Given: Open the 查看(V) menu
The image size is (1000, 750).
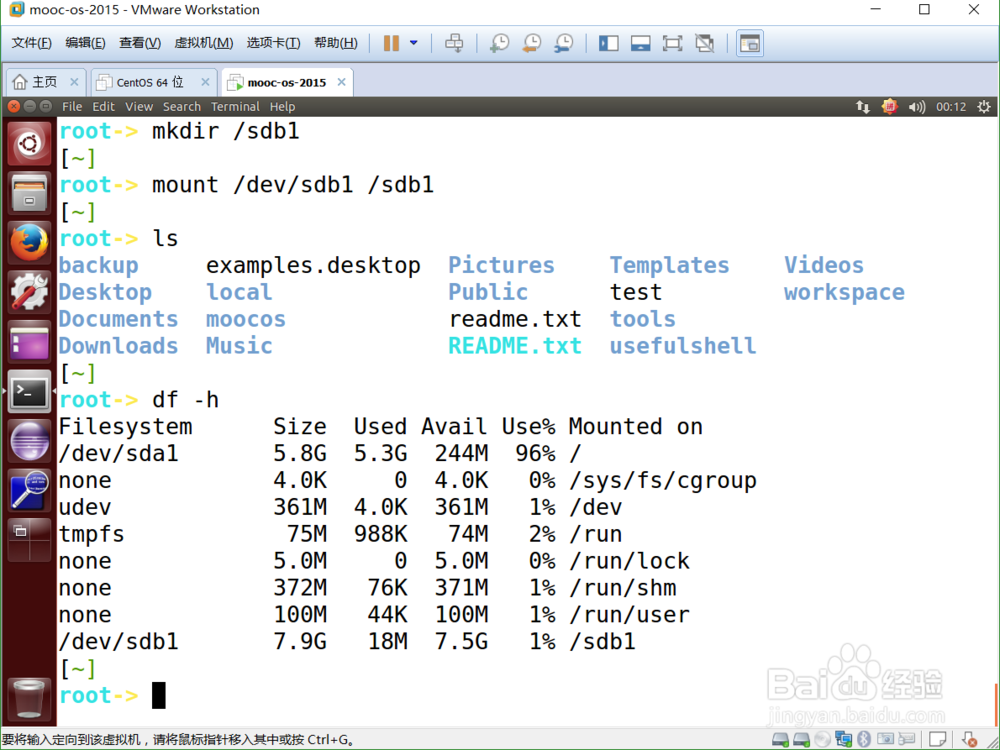Looking at the screenshot, I should tap(140, 43).
